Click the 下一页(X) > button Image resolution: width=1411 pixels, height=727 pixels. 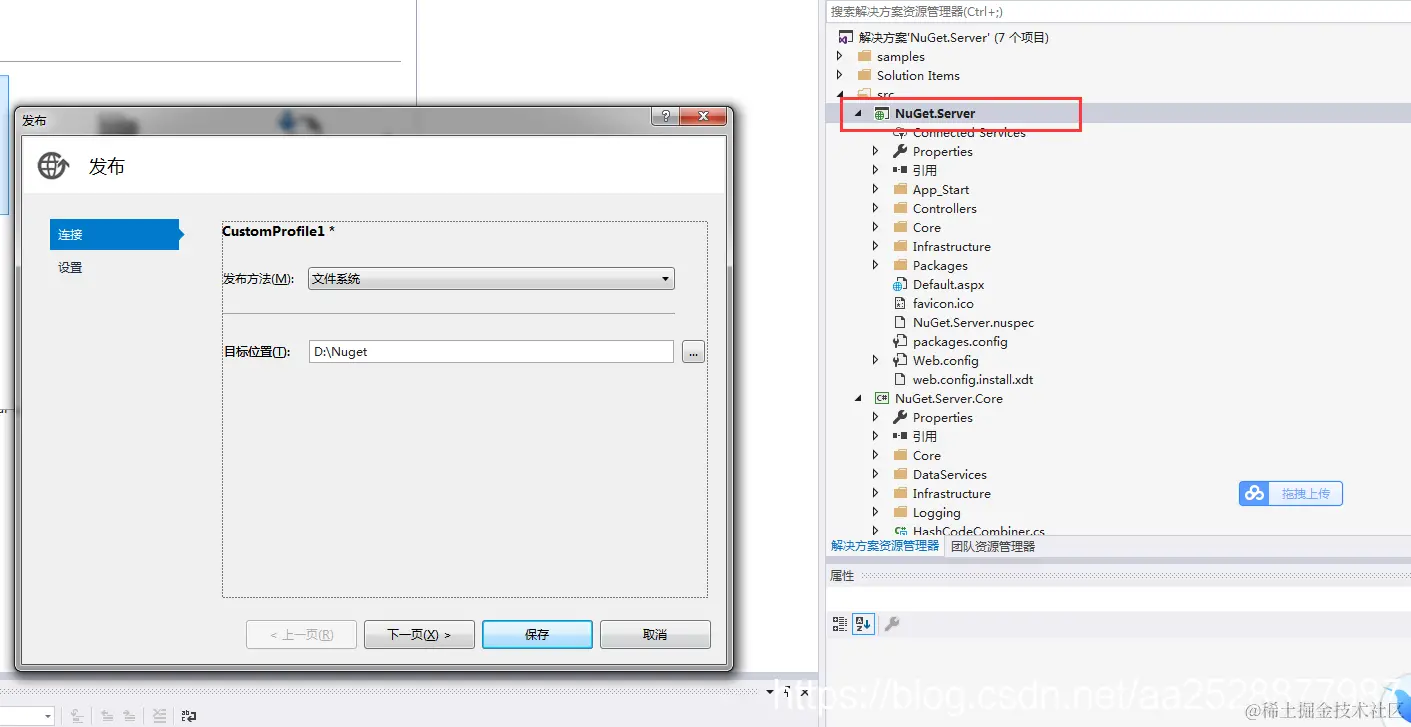point(419,634)
